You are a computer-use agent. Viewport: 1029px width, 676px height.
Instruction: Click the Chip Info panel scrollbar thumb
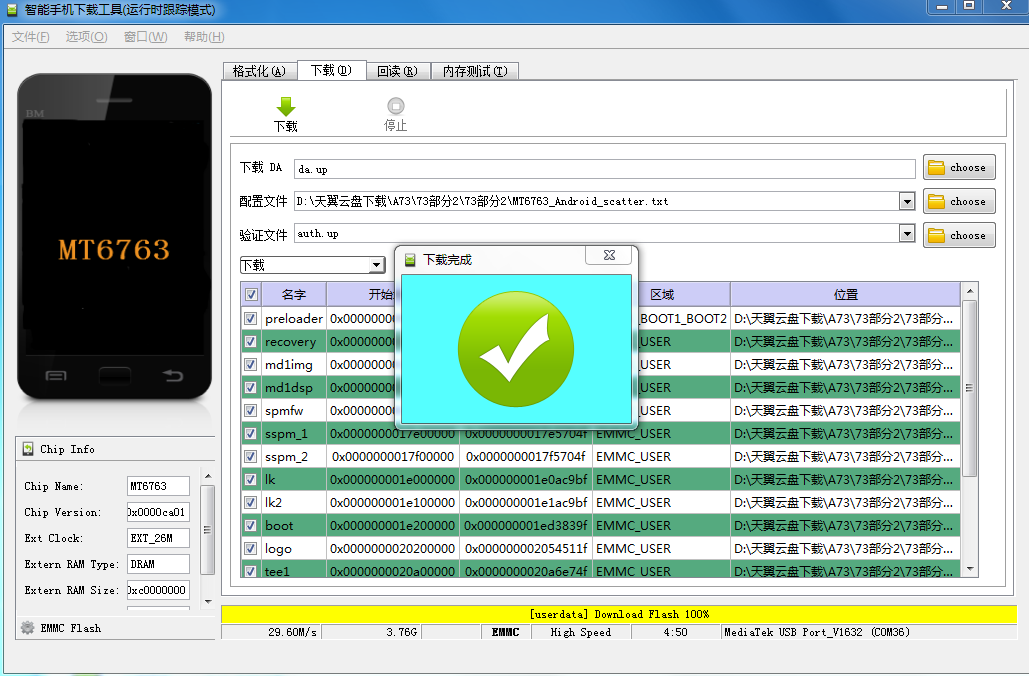click(207, 530)
